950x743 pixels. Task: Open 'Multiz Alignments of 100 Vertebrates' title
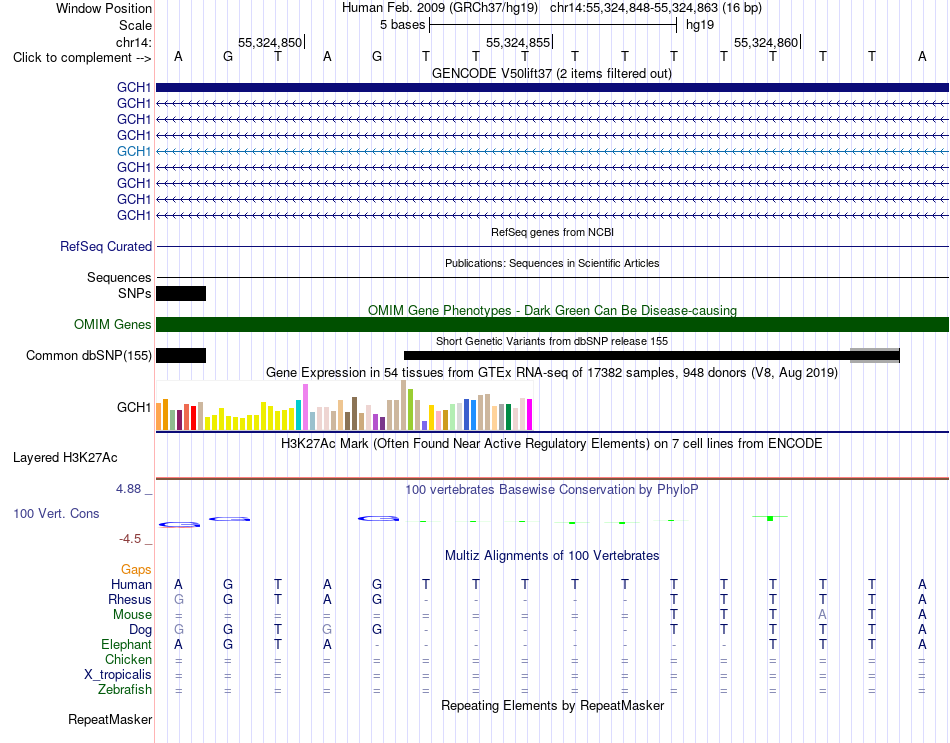pos(552,556)
